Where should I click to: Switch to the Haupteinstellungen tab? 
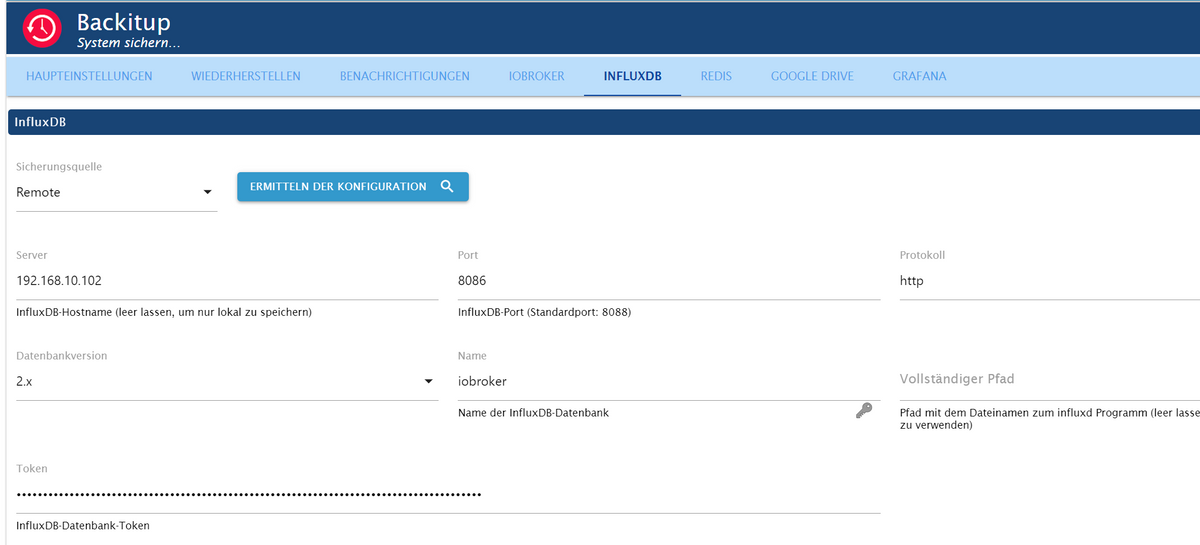click(x=89, y=76)
